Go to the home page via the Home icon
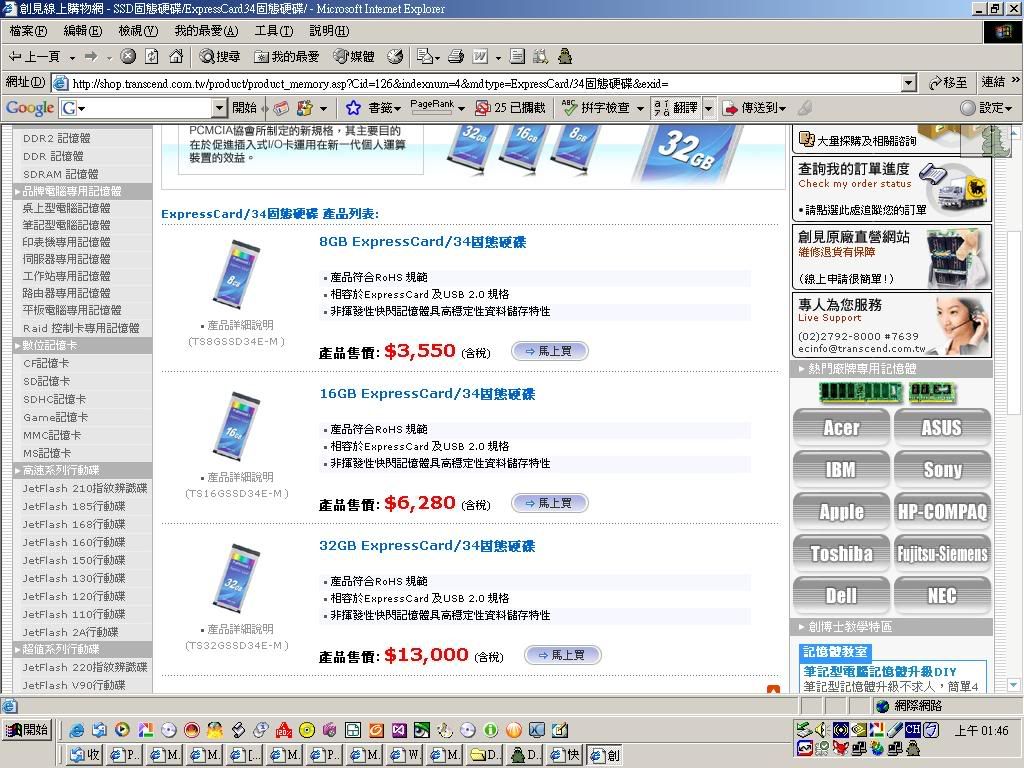The height and width of the screenshot is (768, 1024). click(176, 57)
